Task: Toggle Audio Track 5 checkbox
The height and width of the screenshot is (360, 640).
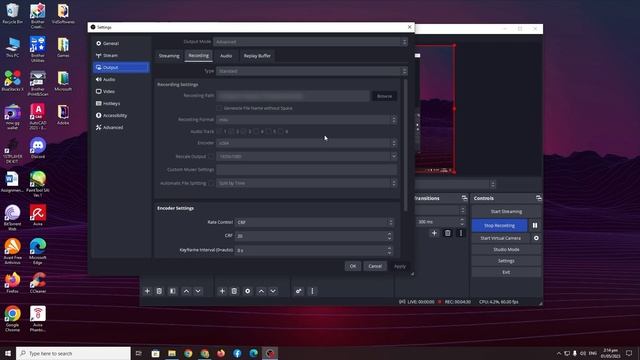Action: [268, 131]
